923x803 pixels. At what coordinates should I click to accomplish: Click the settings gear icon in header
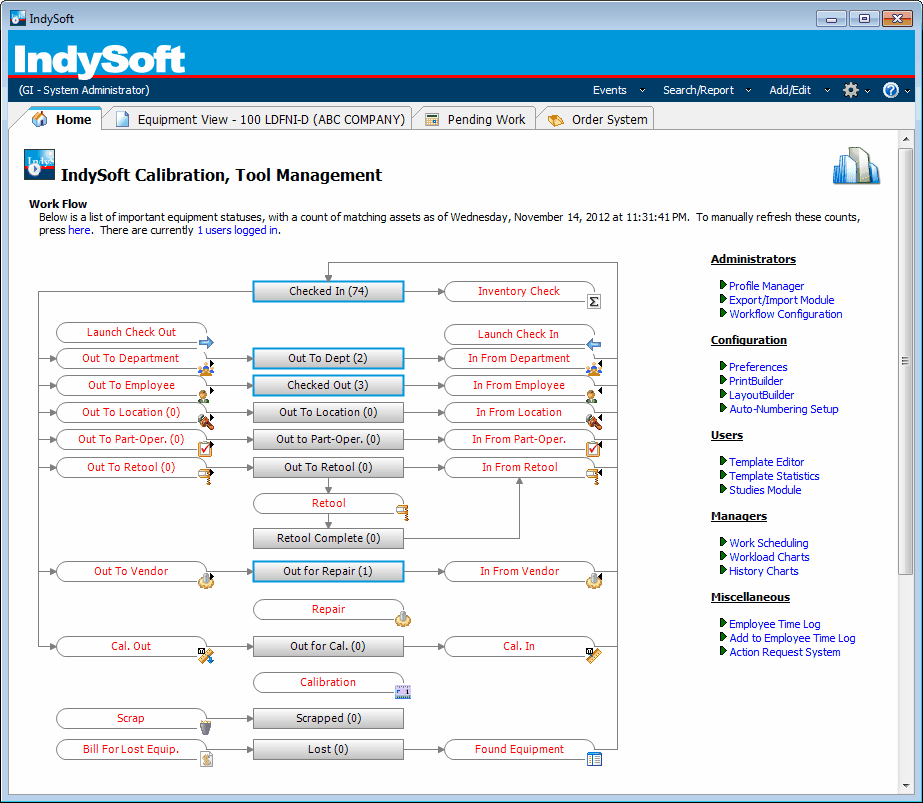click(x=851, y=90)
